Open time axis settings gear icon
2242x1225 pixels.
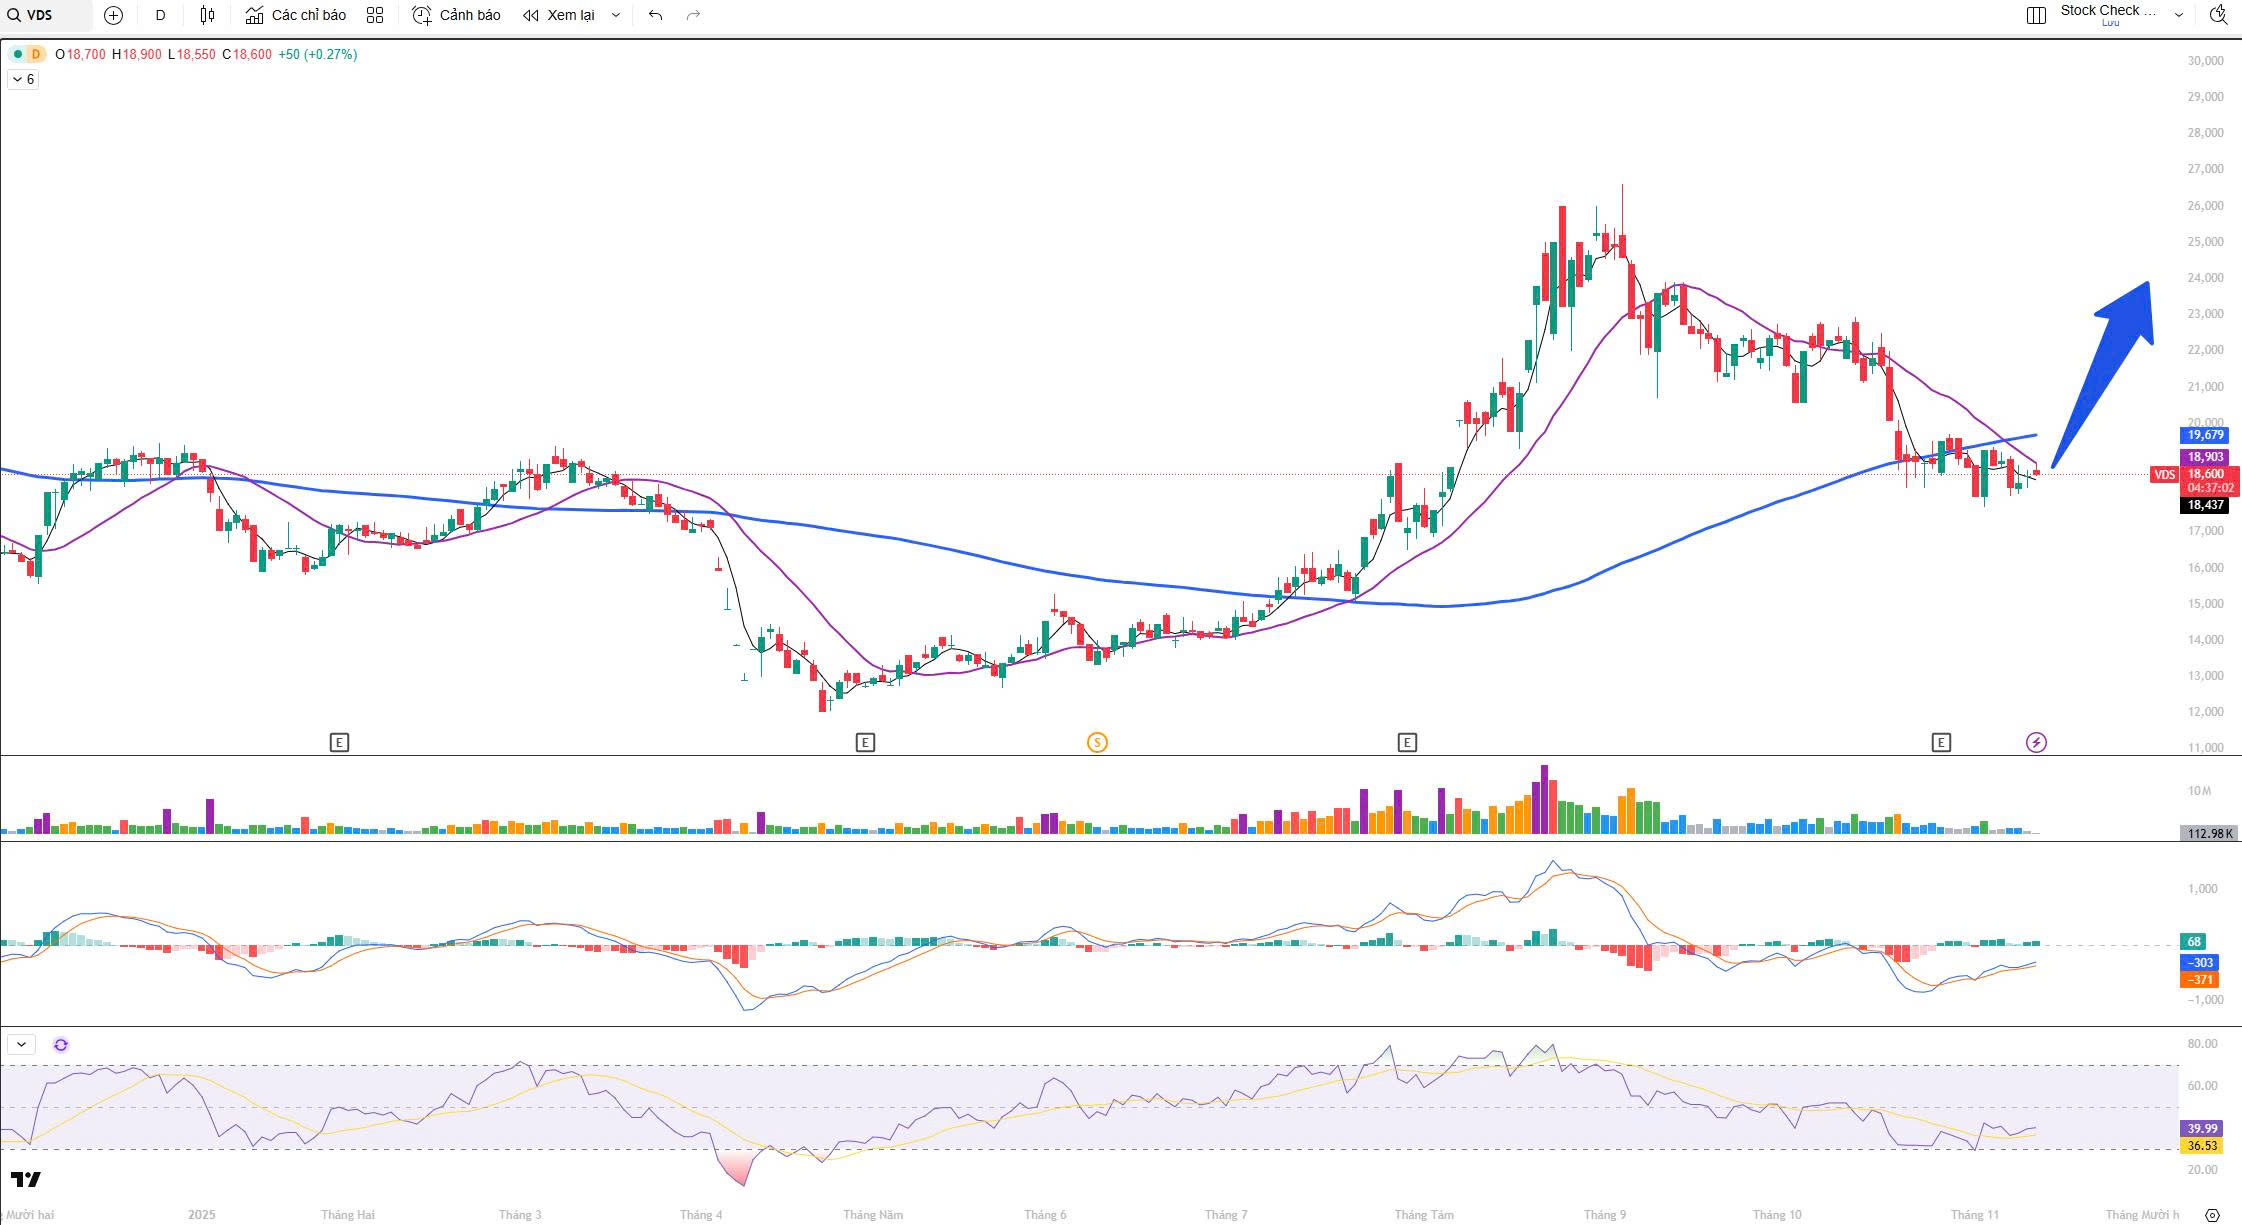click(2213, 1215)
